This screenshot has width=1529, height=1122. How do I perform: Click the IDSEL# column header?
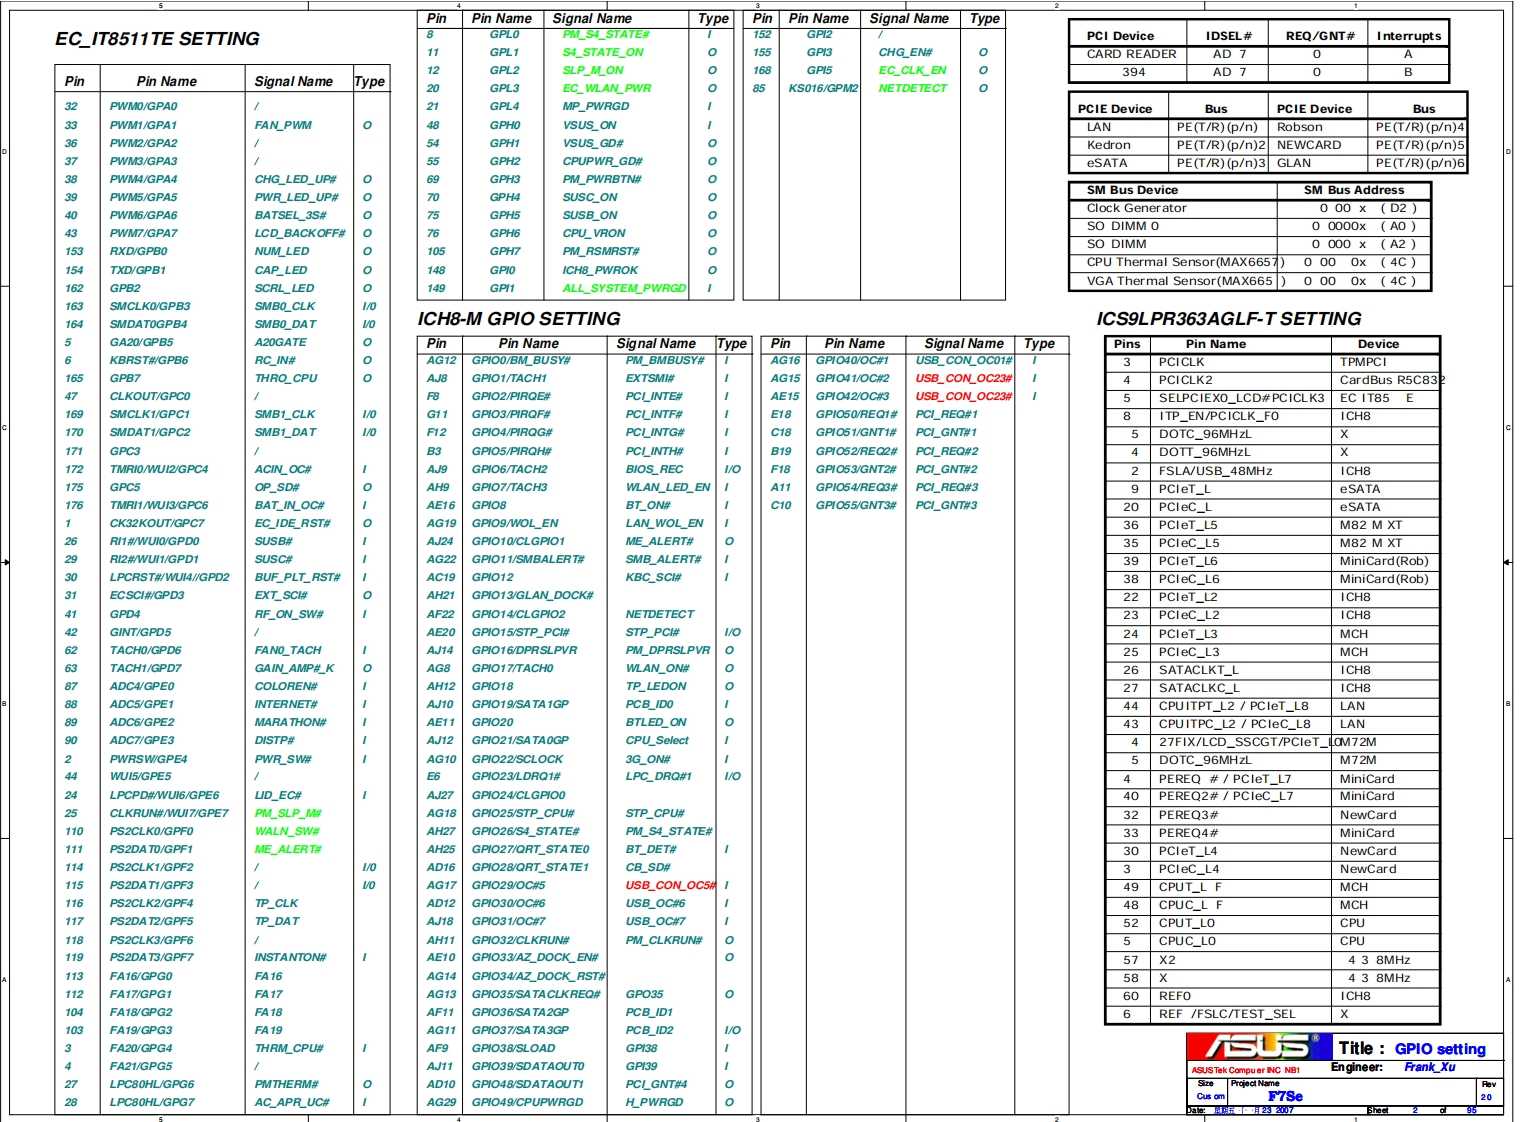coord(1228,36)
